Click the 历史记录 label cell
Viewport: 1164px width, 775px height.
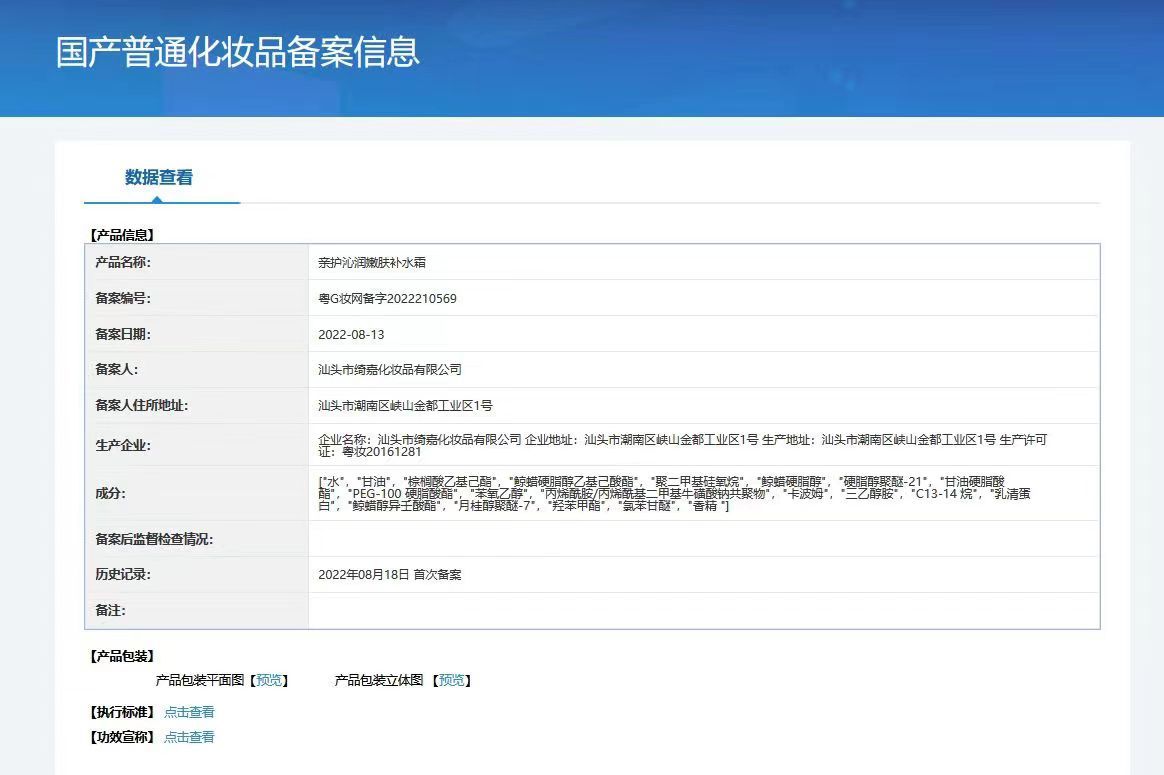tap(197, 574)
